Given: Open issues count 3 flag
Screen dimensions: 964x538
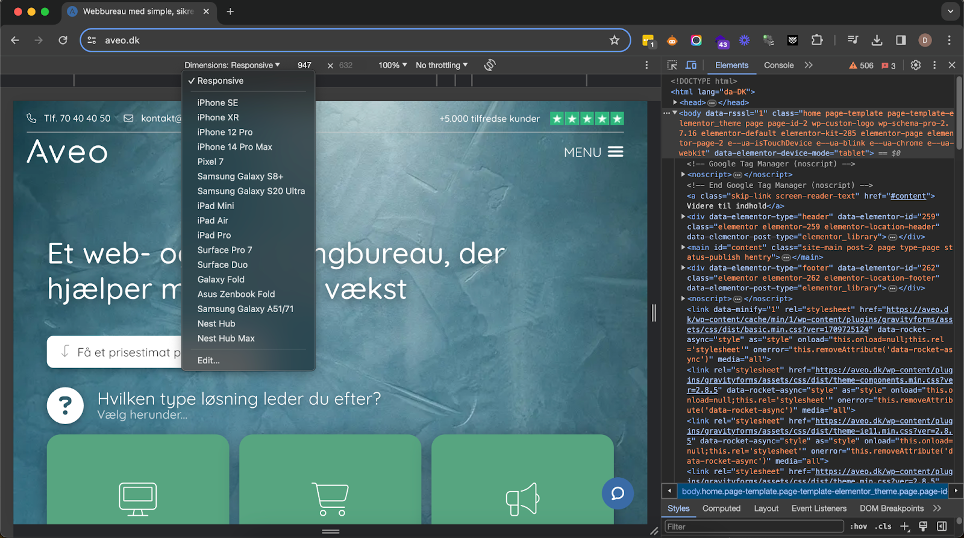Looking at the screenshot, I should coord(889,65).
